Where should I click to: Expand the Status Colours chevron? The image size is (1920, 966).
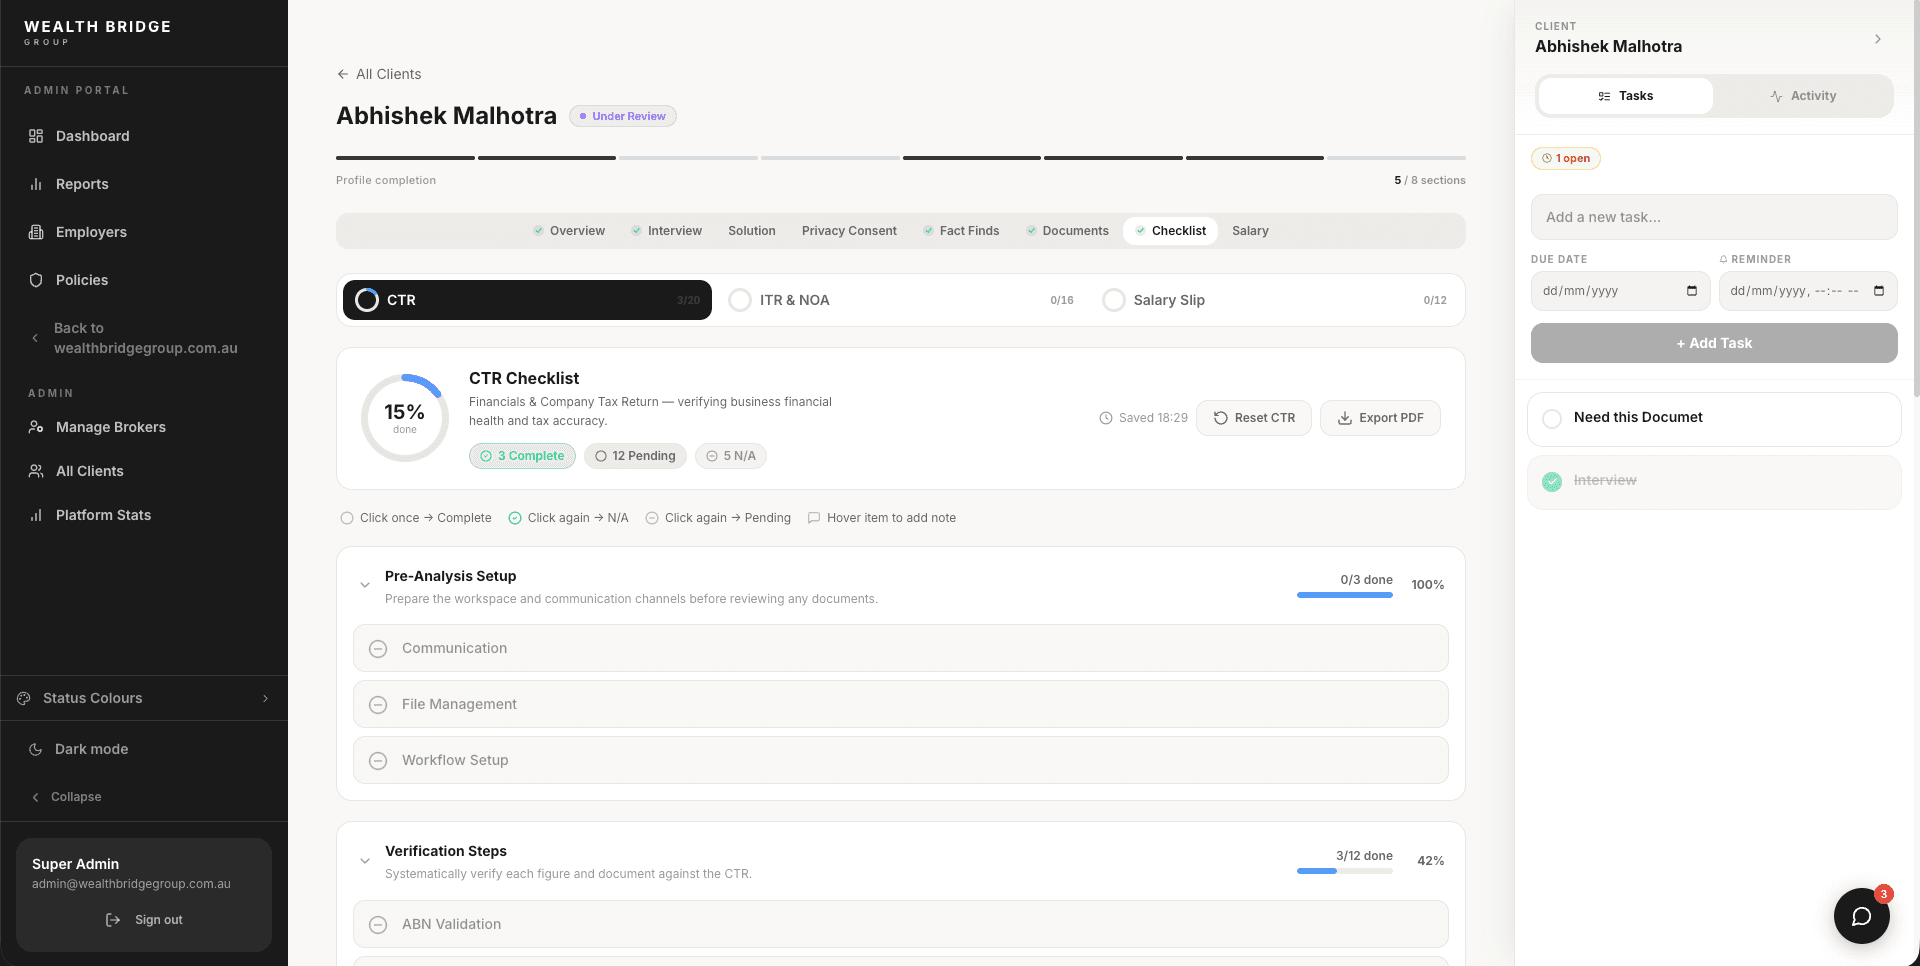265,698
